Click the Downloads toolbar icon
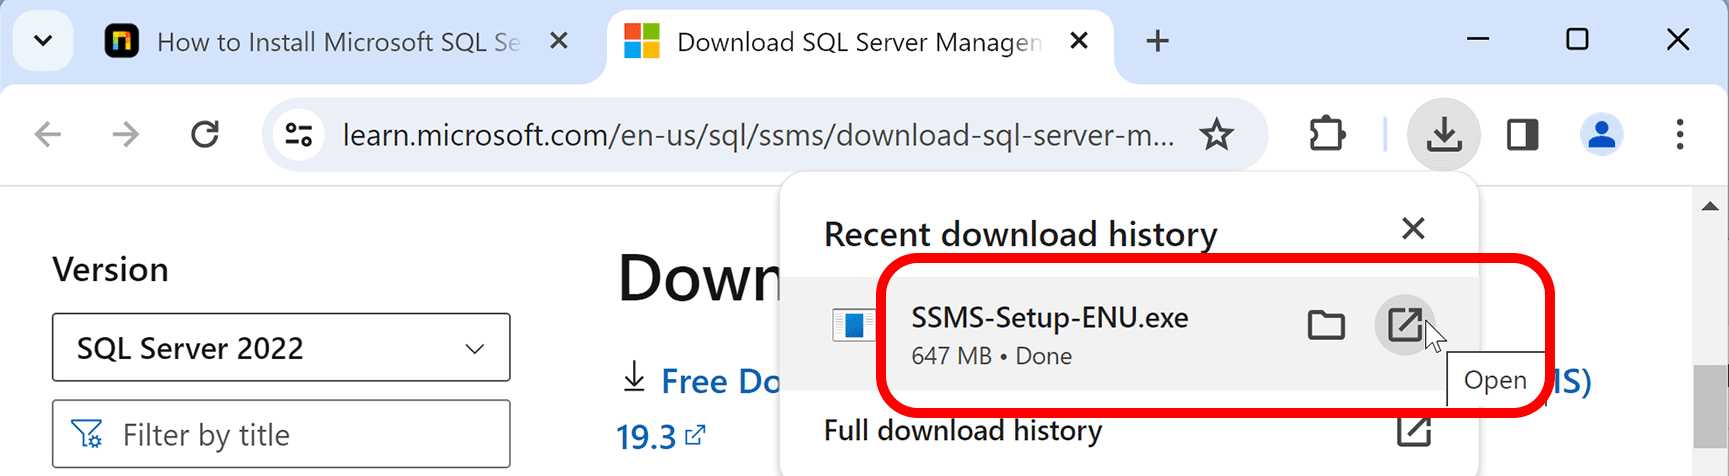 coord(1443,134)
